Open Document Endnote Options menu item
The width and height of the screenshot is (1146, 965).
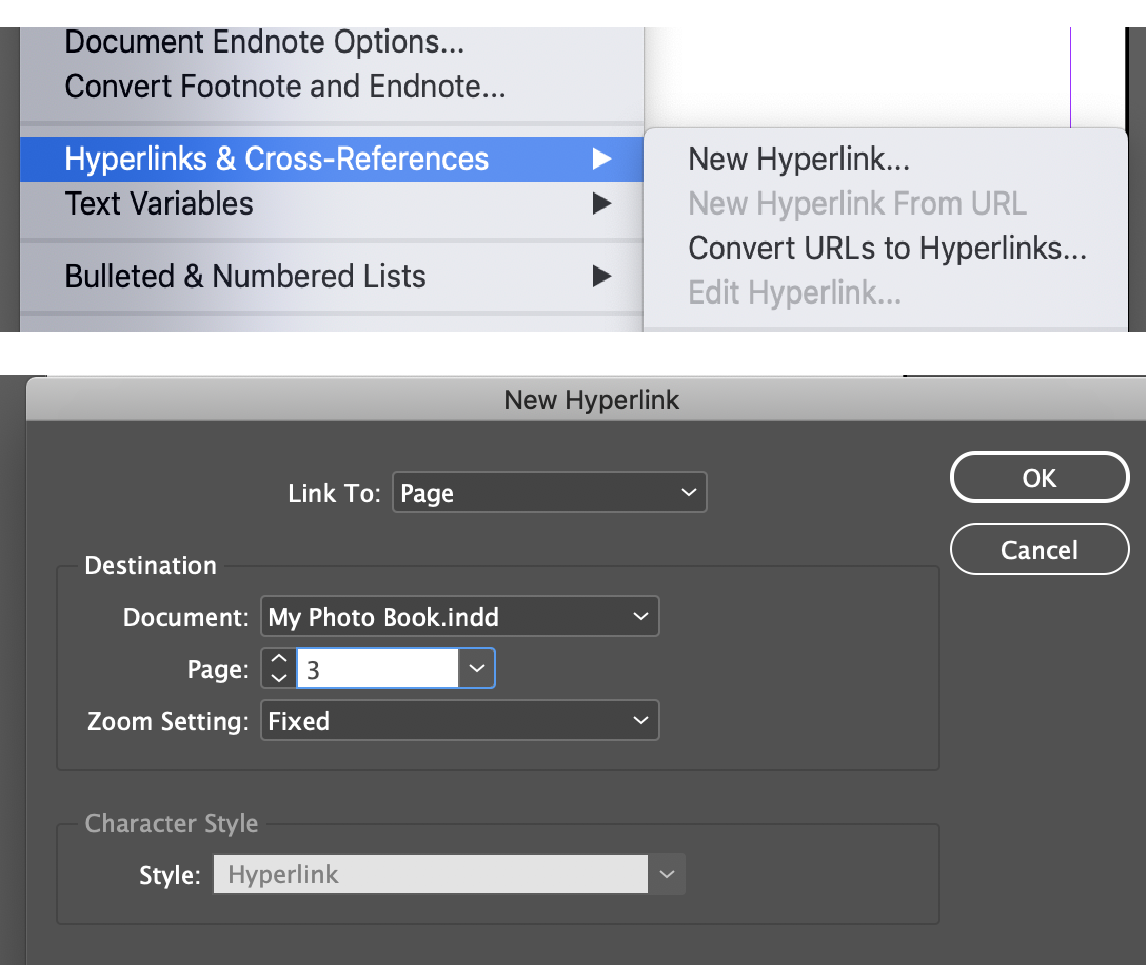(x=264, y=43)
